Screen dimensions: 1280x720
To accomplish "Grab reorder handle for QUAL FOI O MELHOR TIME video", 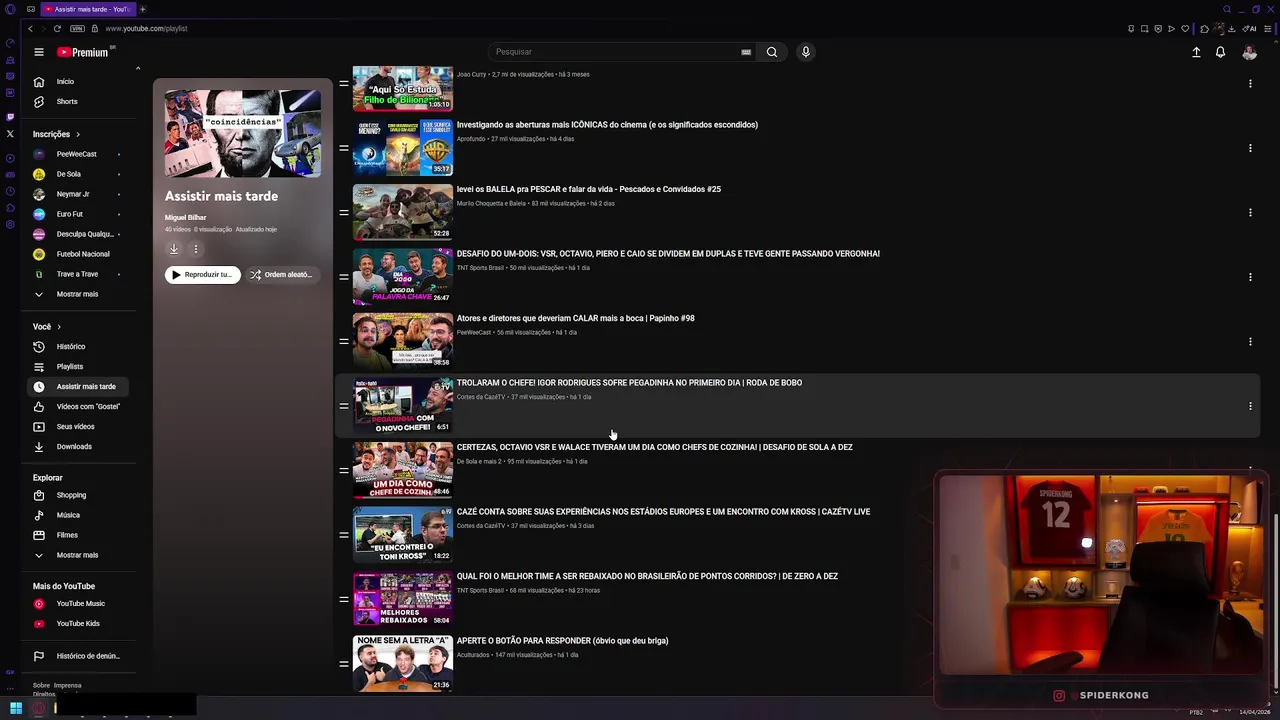I will (344, 599).
